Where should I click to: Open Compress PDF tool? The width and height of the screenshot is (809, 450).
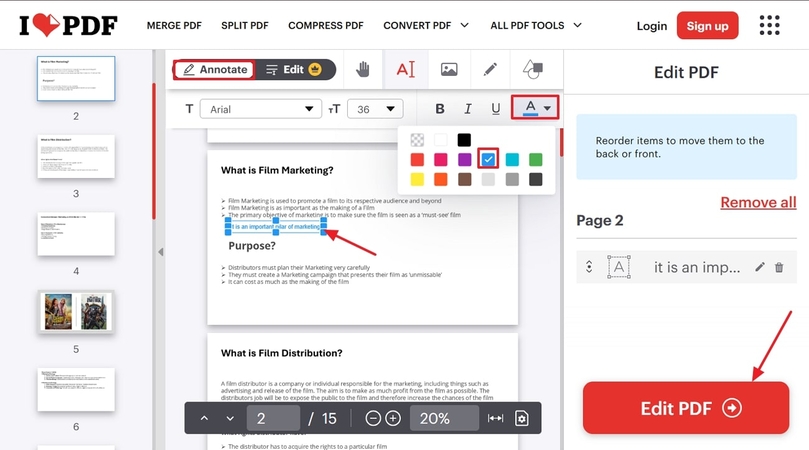326,25
